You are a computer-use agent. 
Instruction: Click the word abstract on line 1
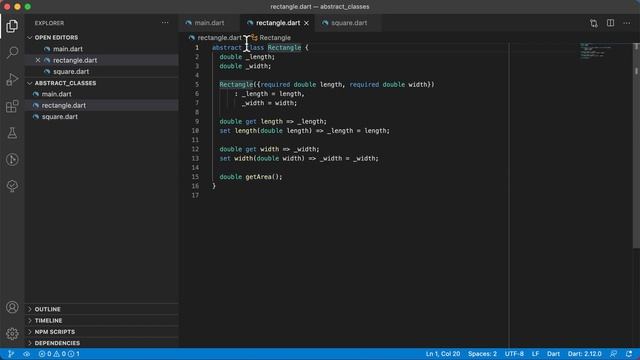227,48
